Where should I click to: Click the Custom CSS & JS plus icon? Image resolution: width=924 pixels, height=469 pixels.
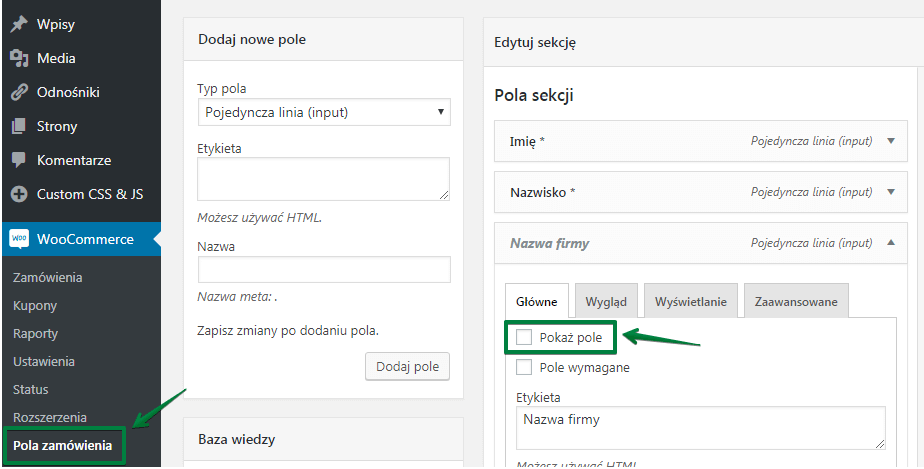pyautogui.click(x=18, y=194)
